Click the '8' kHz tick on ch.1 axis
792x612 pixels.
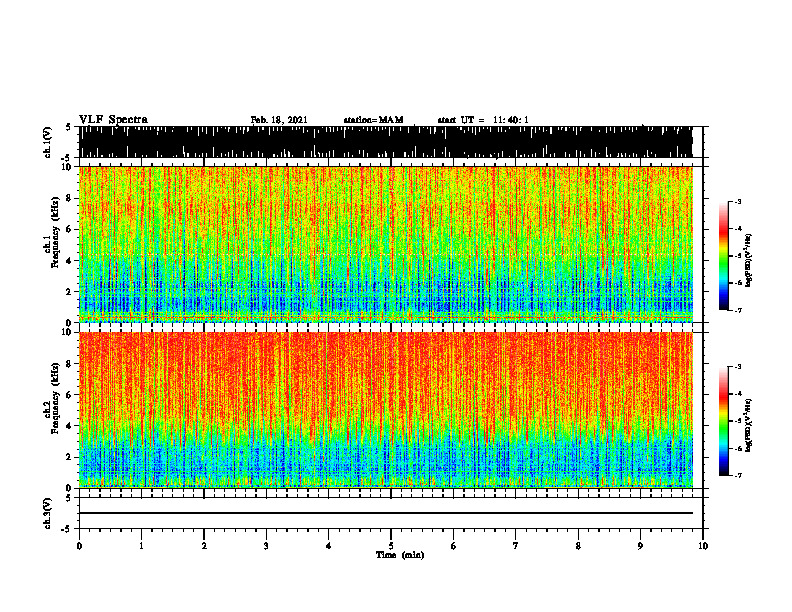click(x=70, y=198)
